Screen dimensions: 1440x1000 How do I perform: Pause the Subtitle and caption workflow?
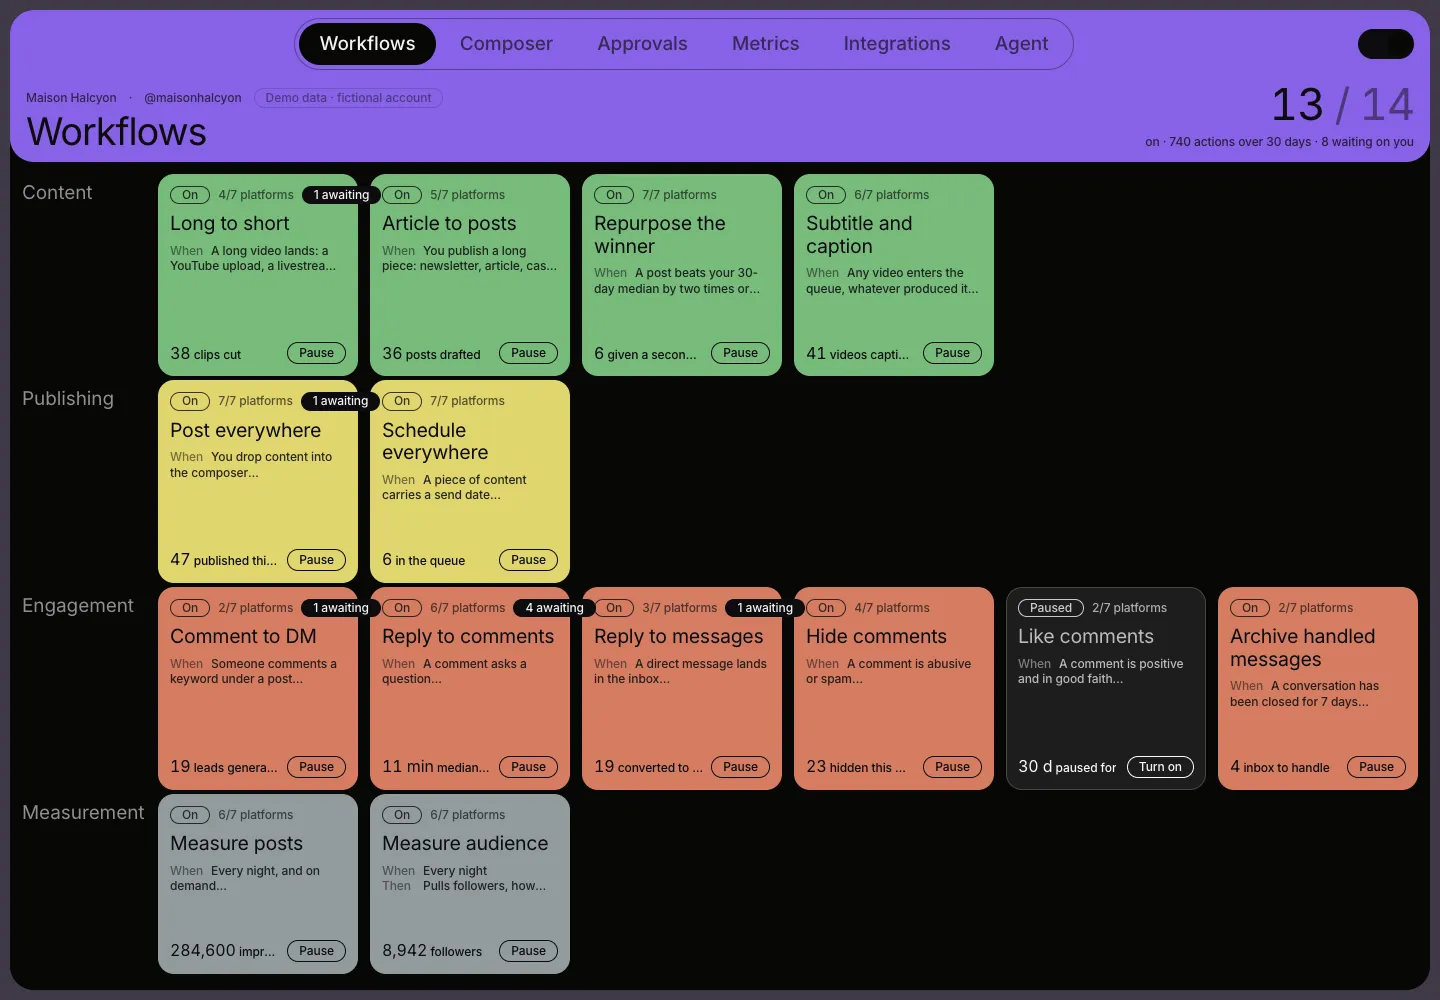tap(952, 353)
